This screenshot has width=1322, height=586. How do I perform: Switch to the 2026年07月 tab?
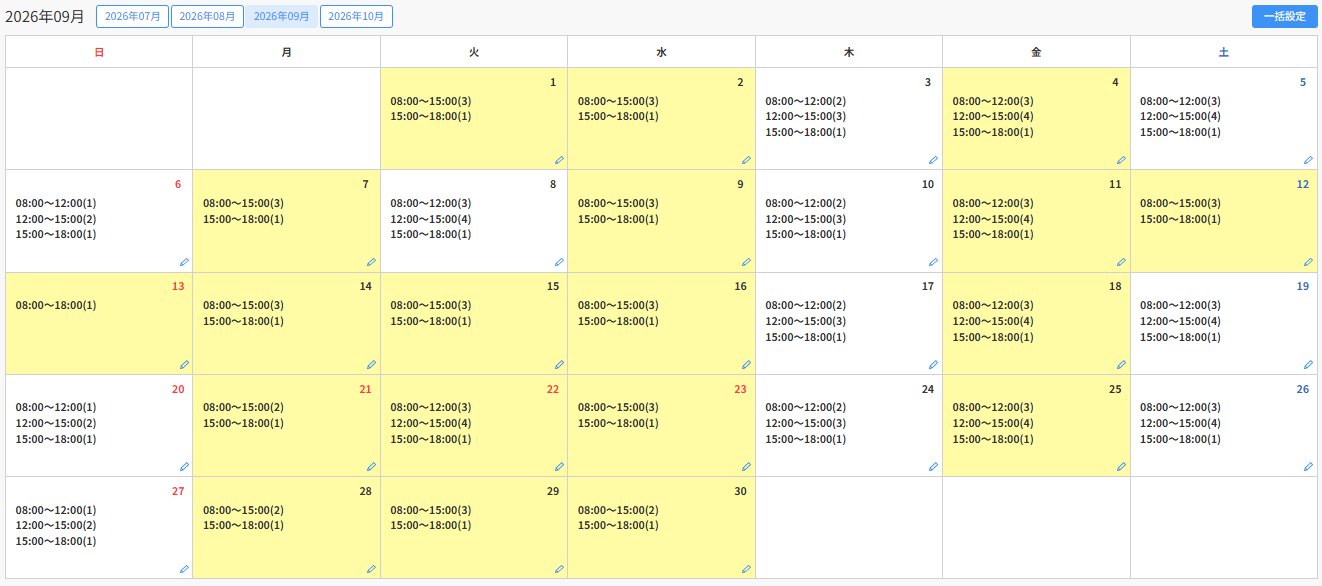click(132, 16)
